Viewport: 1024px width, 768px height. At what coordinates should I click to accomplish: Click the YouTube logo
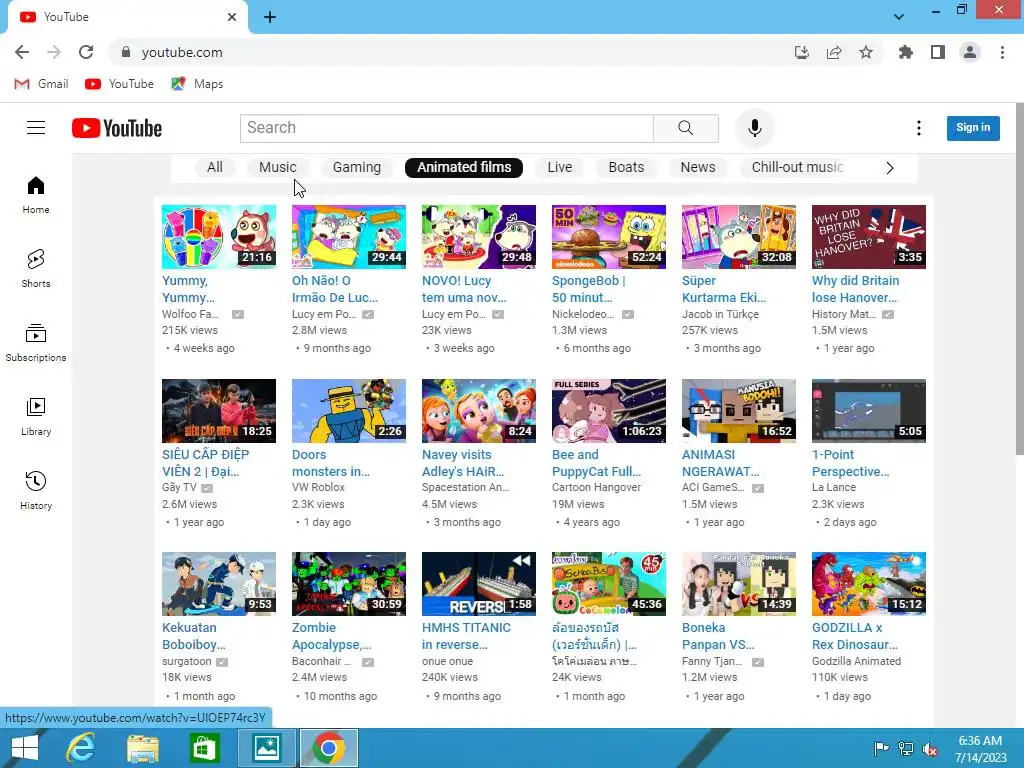tap(117, 128)
